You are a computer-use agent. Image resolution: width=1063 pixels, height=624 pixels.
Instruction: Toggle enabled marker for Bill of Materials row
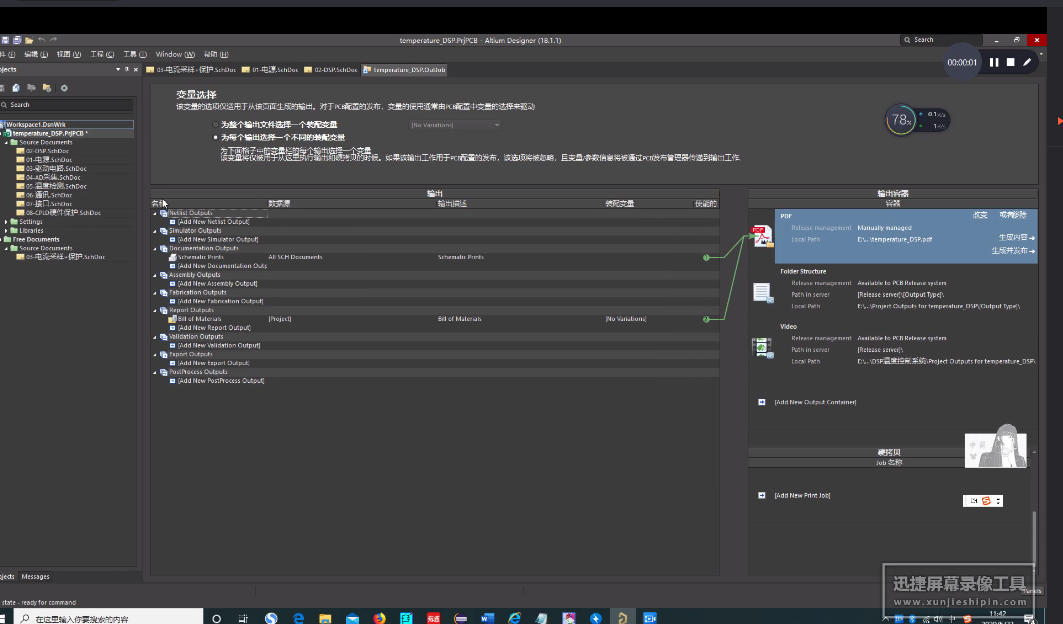point(706,319)
